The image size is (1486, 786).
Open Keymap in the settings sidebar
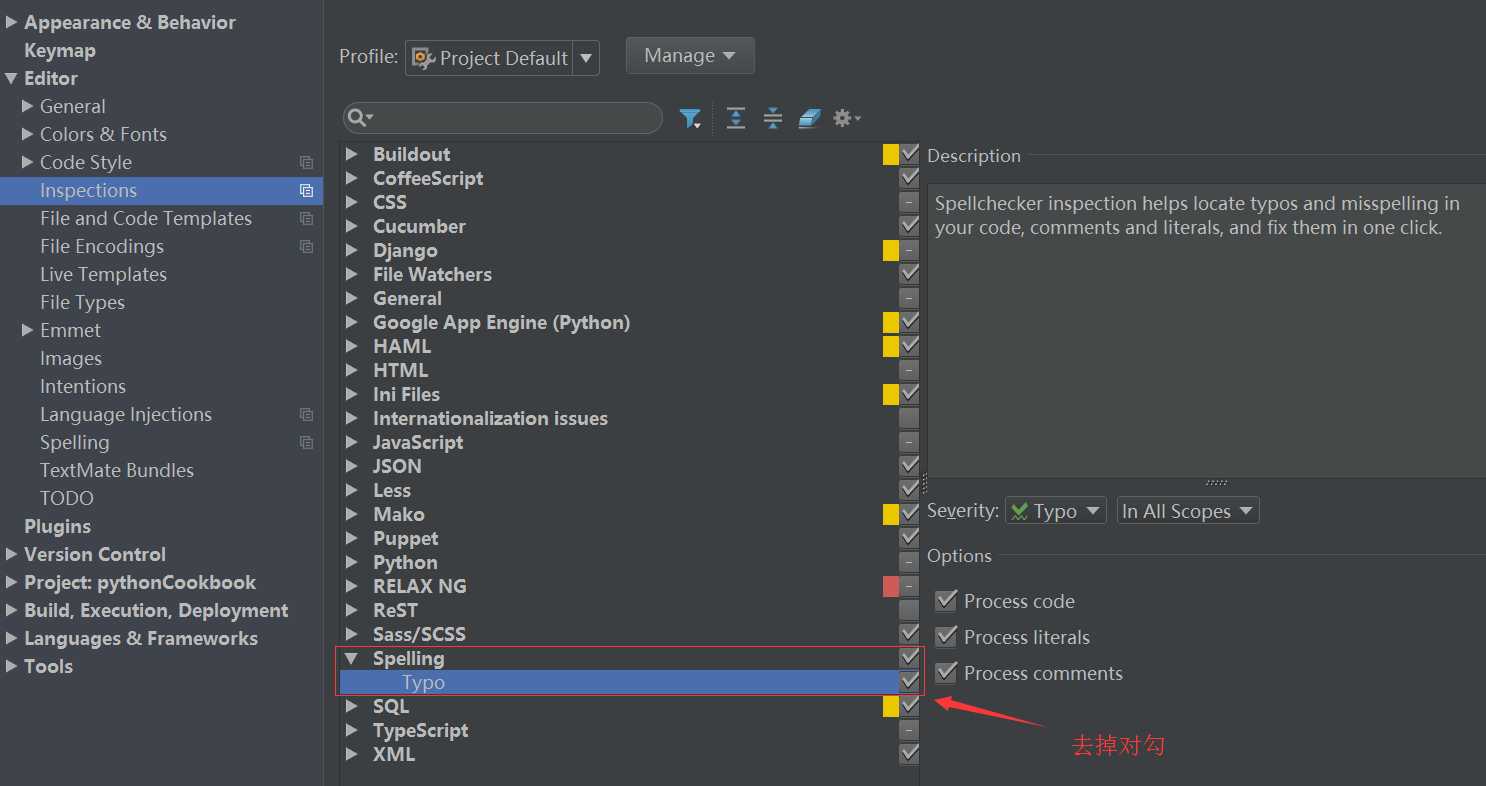pos(60,50)
